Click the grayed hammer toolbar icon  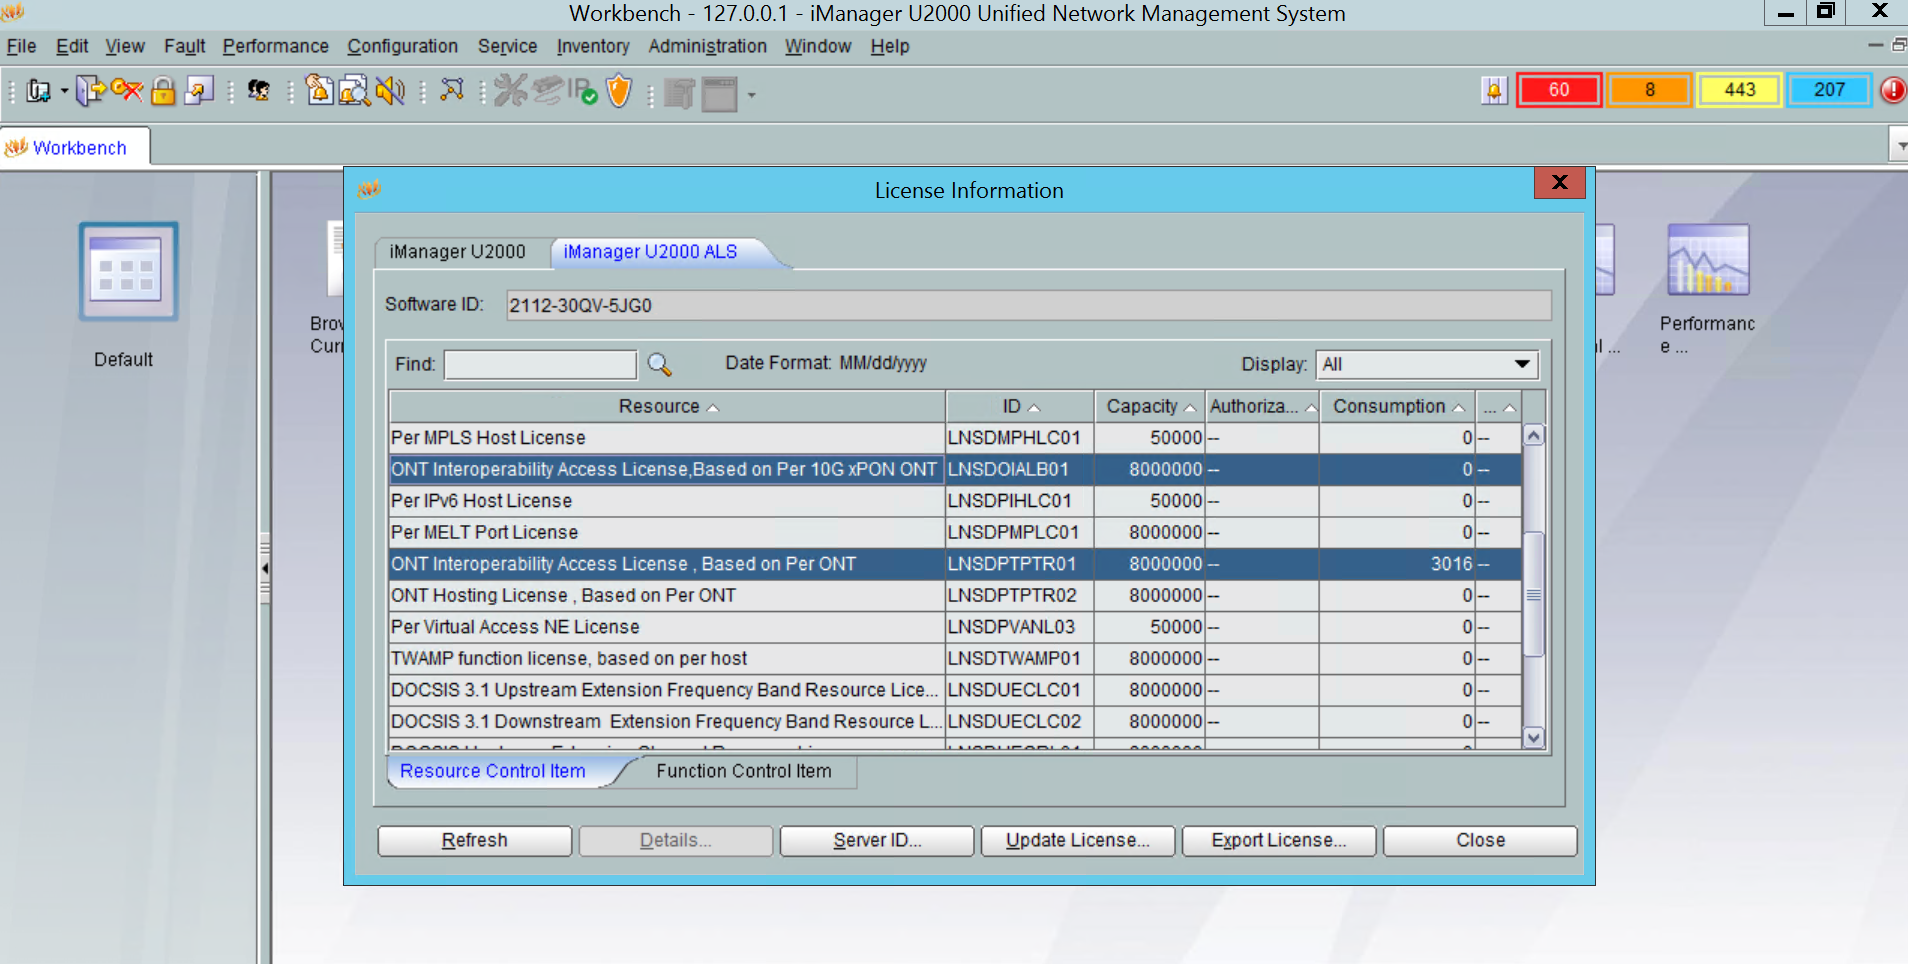pos(679,94)
